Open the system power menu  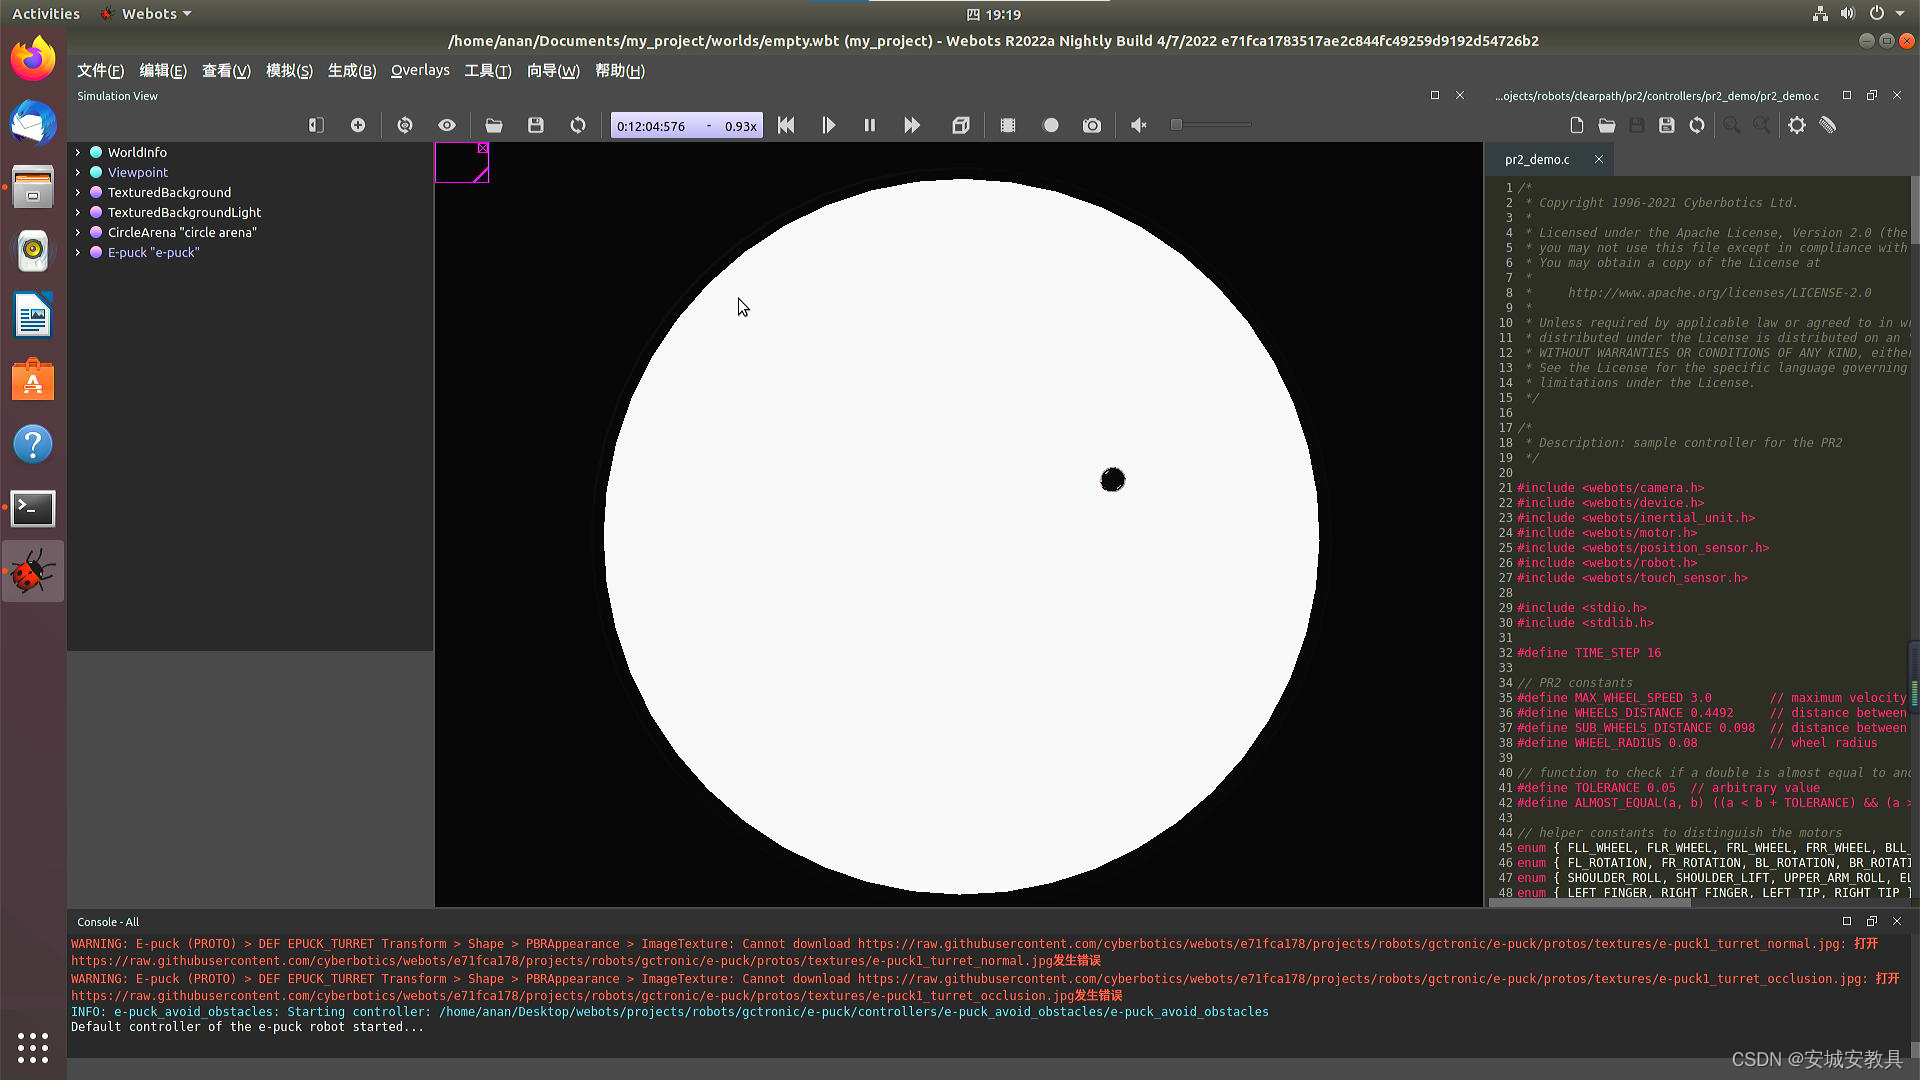coord(1885,14)
